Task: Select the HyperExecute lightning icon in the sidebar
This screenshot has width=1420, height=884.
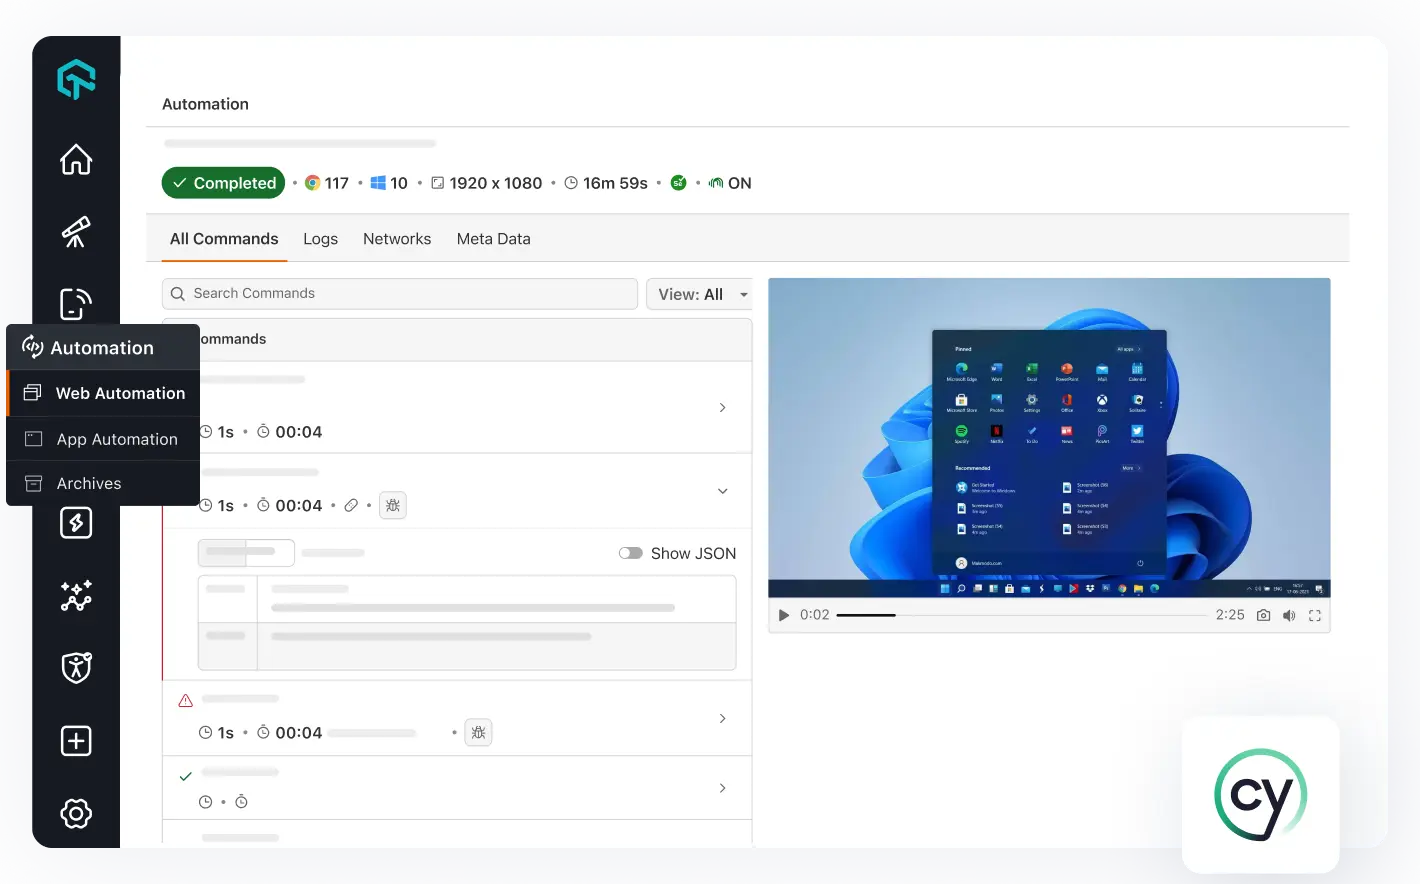Action: click(x=75, y=522)
